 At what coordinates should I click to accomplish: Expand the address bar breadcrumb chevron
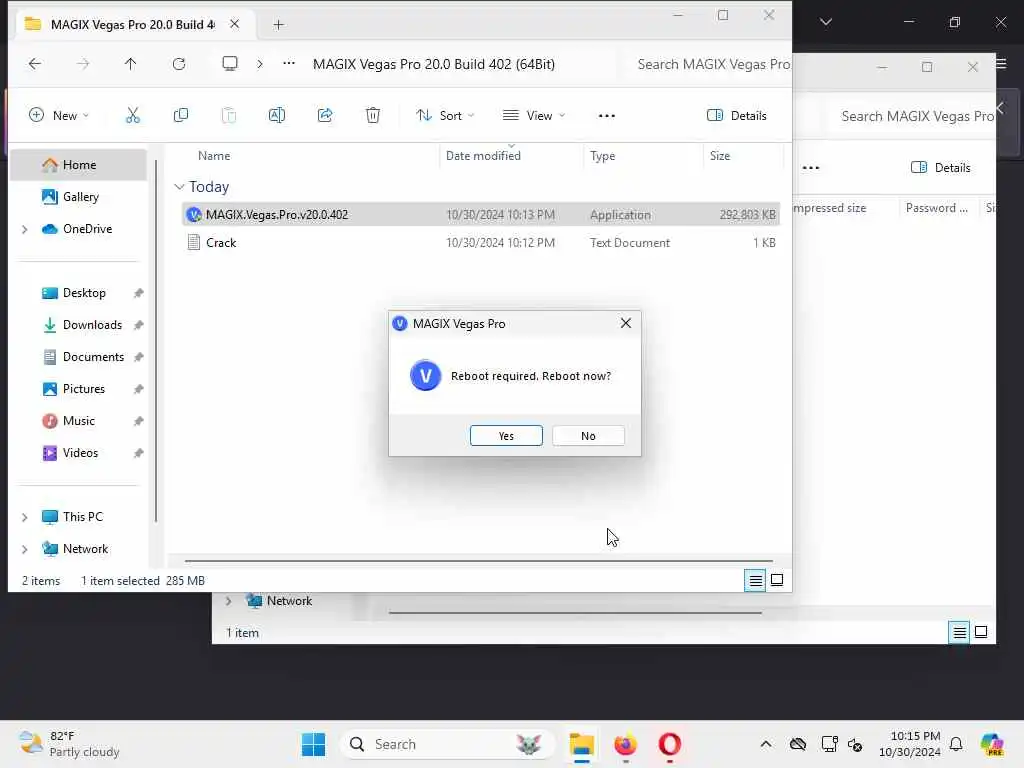pos(260,63)
